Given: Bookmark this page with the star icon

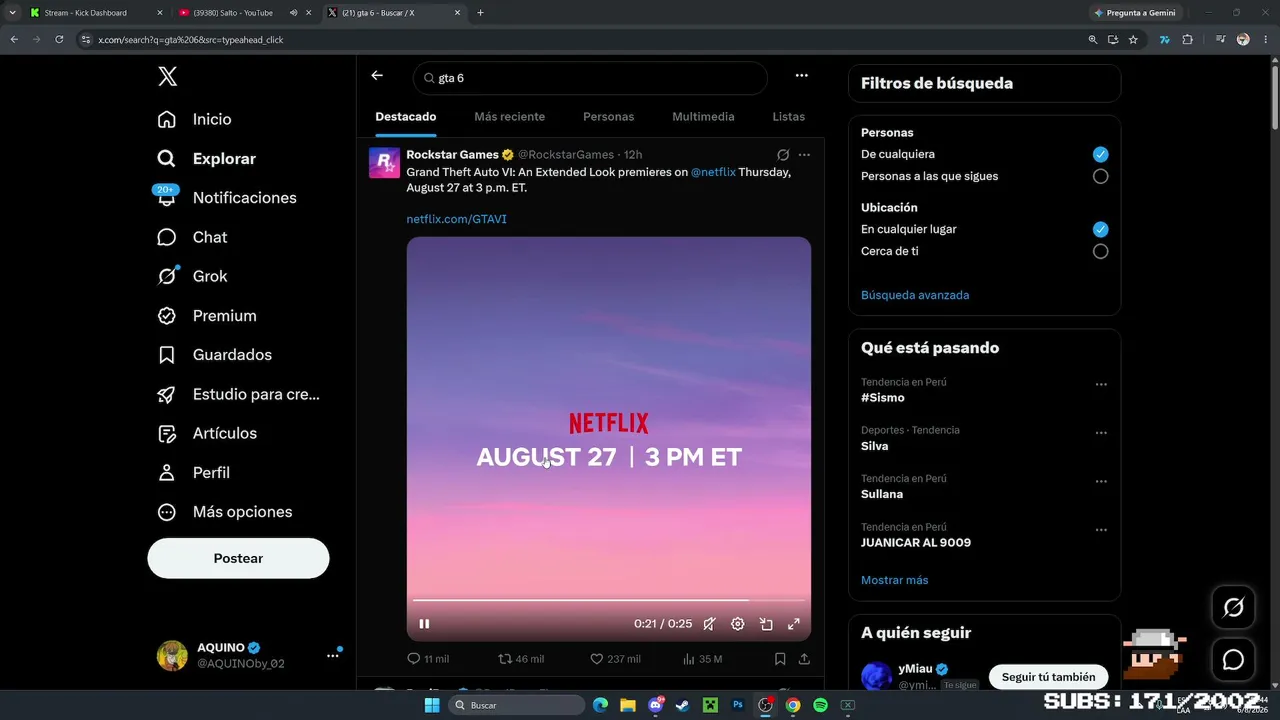Looking at the screenshot, I should [1133, 40].
